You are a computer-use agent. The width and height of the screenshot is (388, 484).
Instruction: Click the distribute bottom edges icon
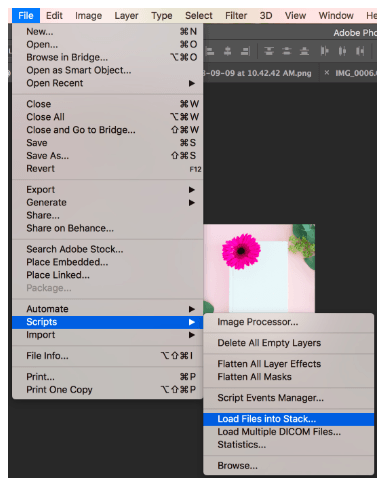tap(304, 51)
